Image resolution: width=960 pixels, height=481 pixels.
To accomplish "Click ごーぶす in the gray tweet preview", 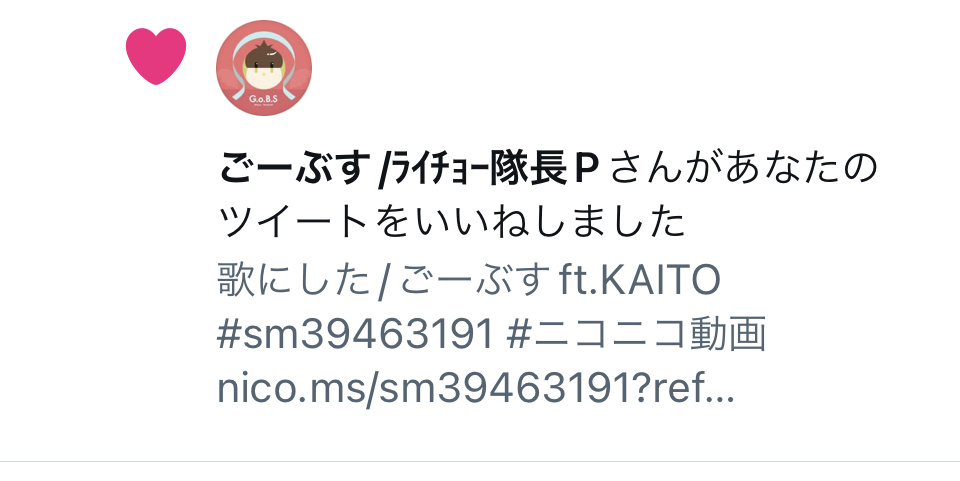I will [x=474, y=280].
